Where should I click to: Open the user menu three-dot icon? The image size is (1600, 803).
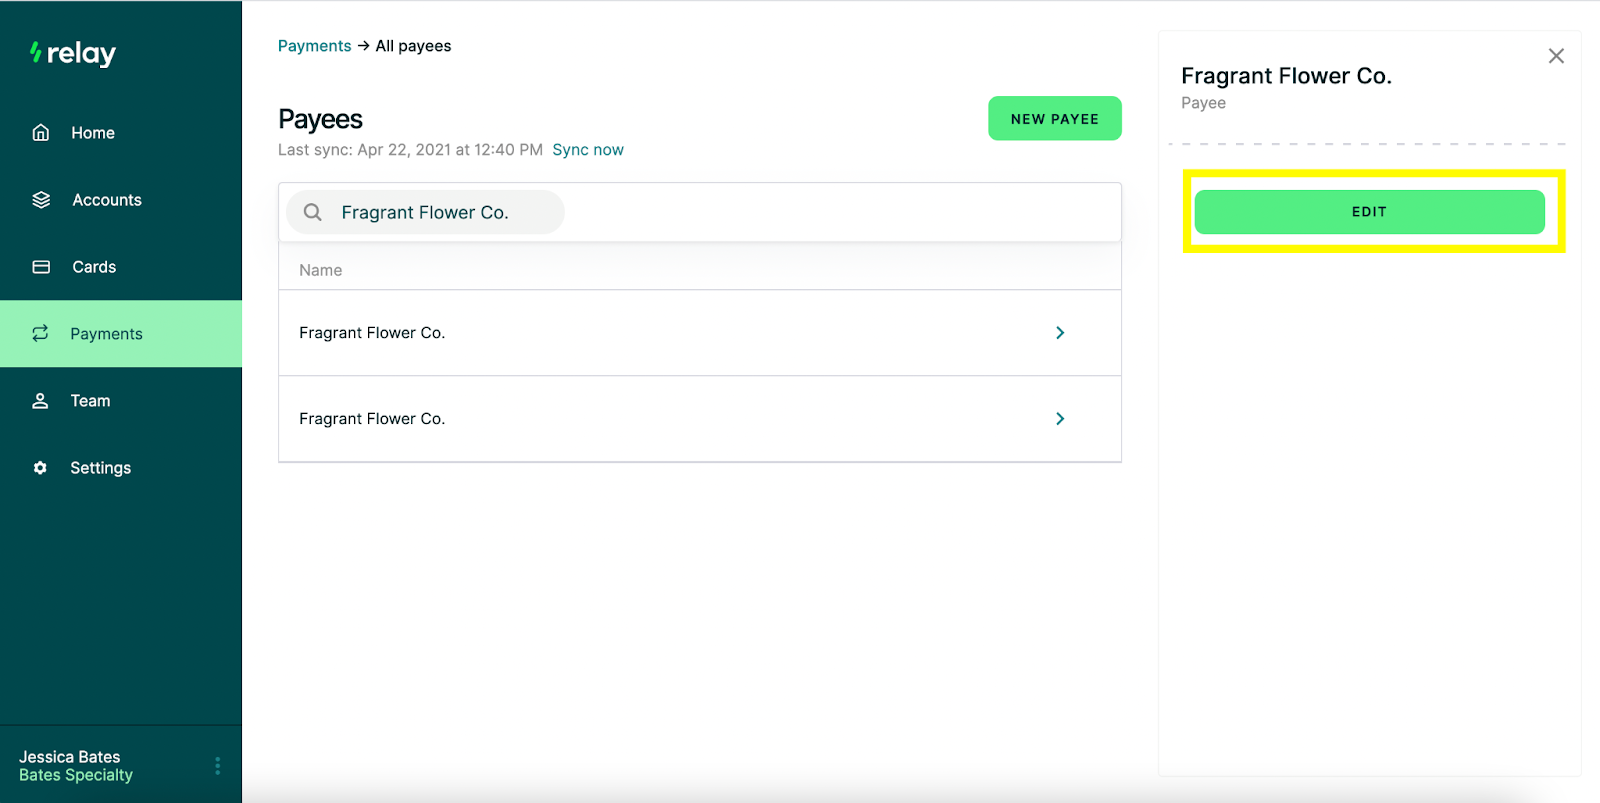pos(217,766)
